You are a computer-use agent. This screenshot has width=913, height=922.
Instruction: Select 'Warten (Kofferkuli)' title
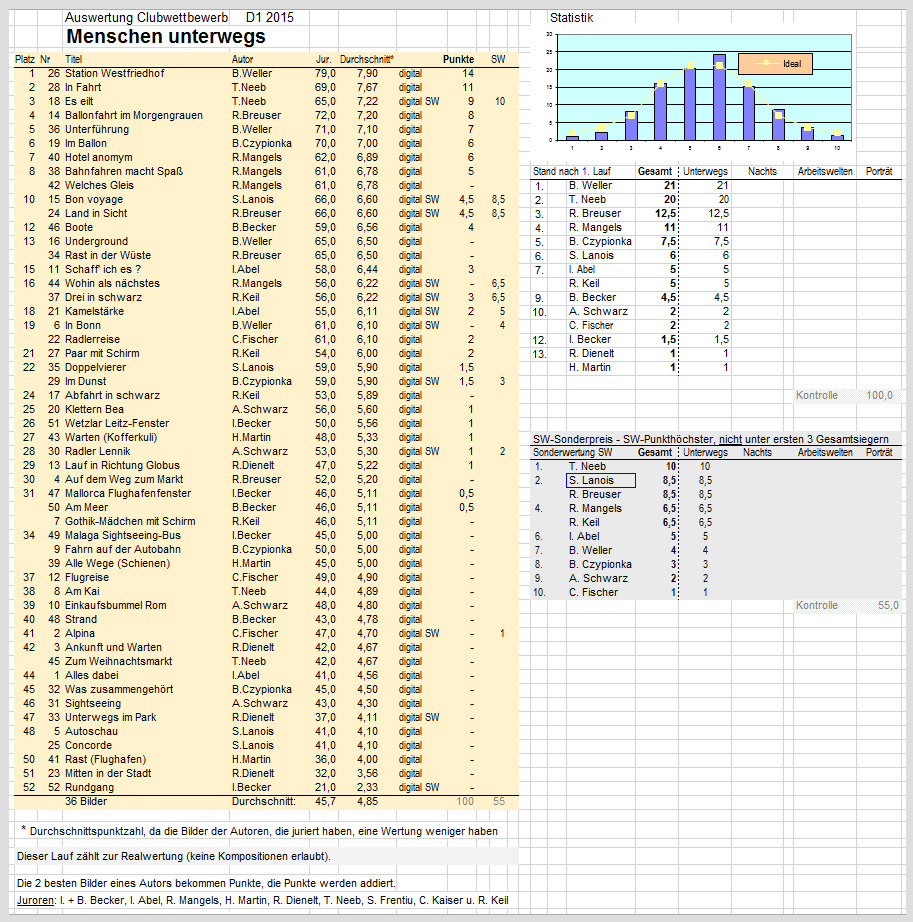(x=111, y=437)
